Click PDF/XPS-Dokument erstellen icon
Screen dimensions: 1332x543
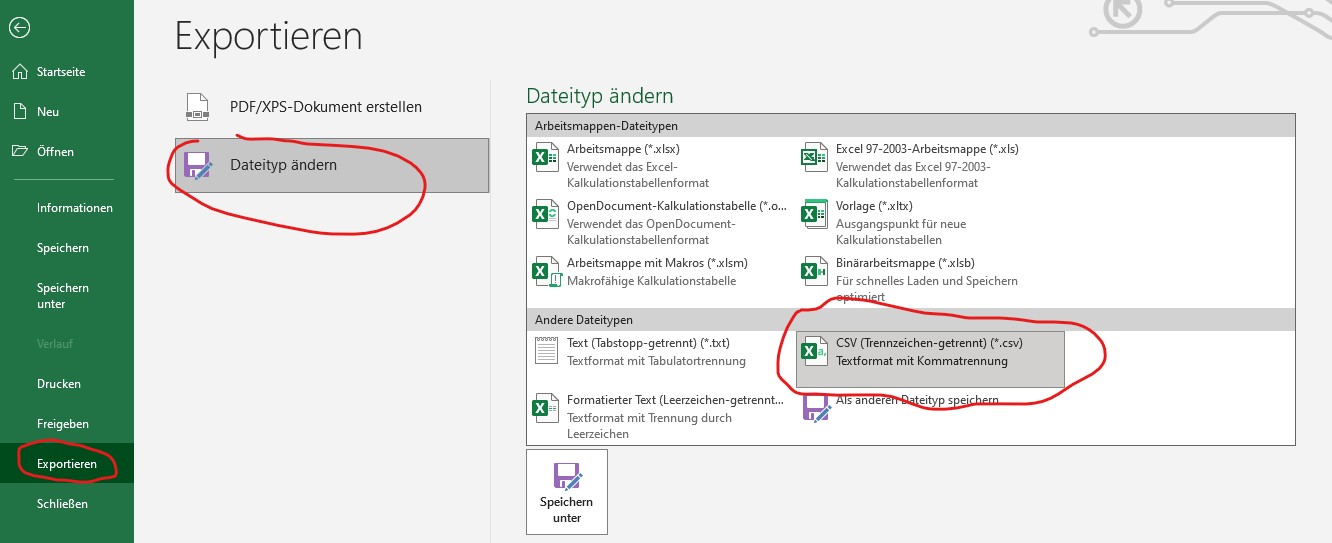point(197,107)
